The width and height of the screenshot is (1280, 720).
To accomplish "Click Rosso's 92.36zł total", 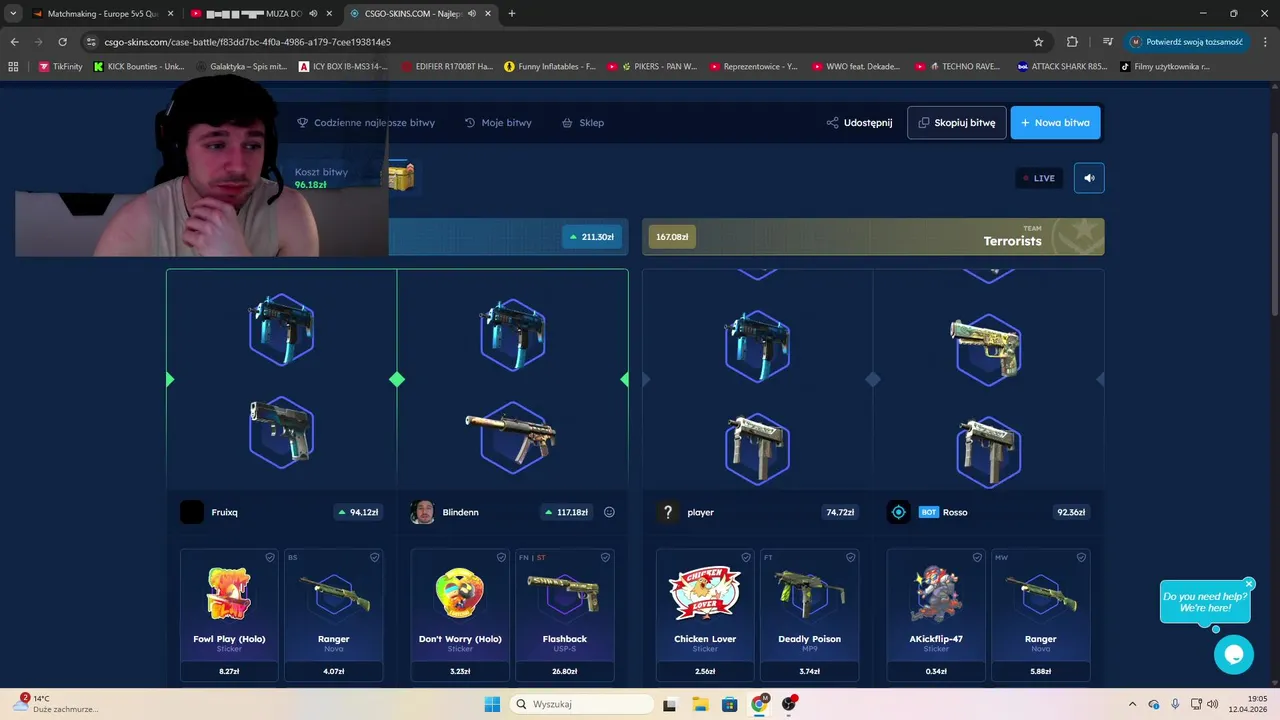I will (x=1071, y=512).
